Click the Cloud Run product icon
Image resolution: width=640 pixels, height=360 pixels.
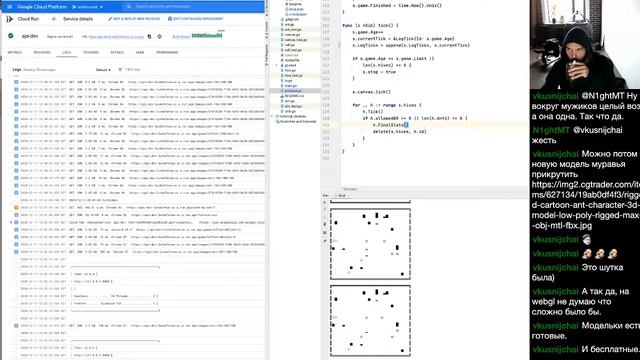point(9,19)
